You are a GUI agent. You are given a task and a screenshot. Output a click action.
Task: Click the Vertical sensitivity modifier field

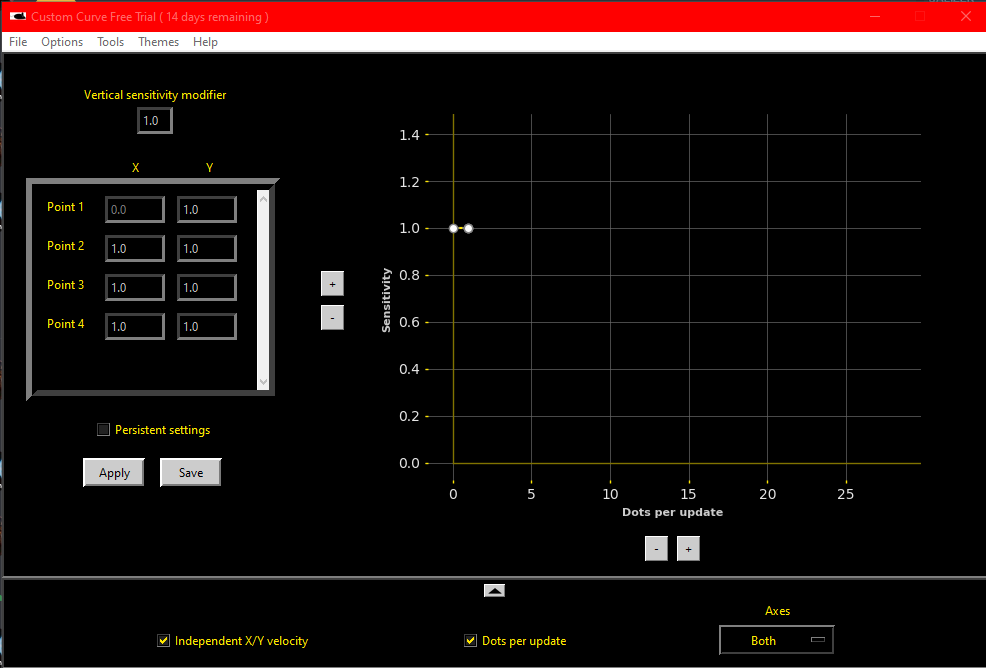[x=155, y=120]
